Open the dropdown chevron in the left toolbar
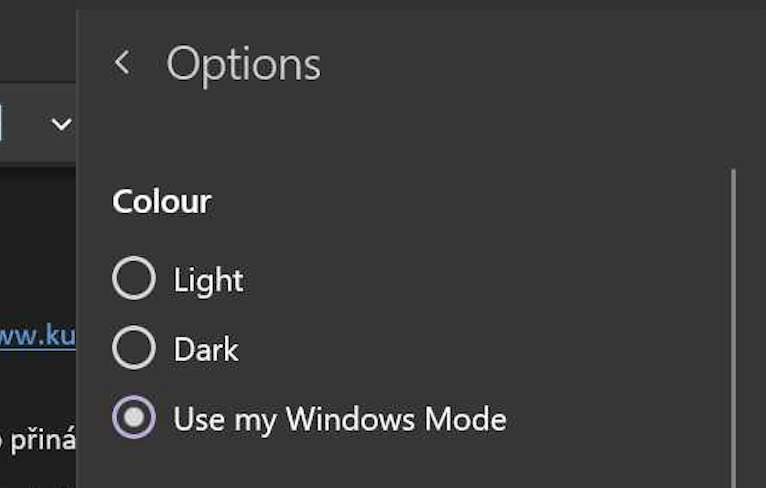 62,125
